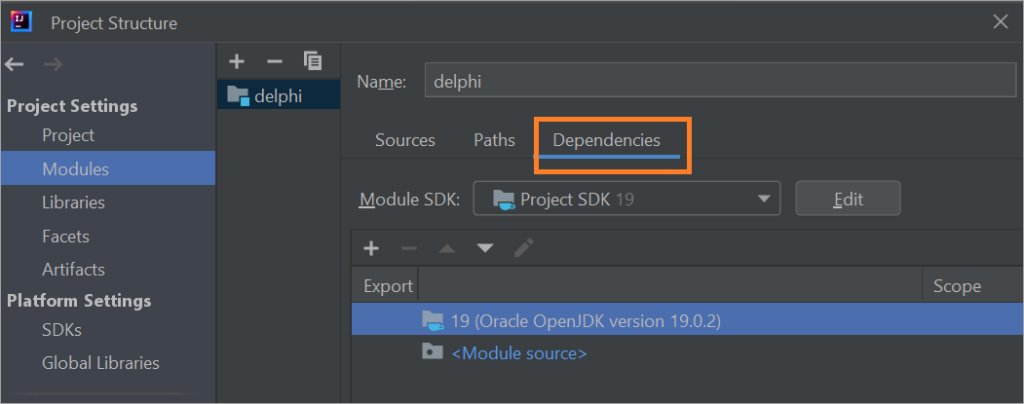Select Modules in the sidebar
Screen dimensions: 1024x404
pyautogui.click(x=108, y=168)
